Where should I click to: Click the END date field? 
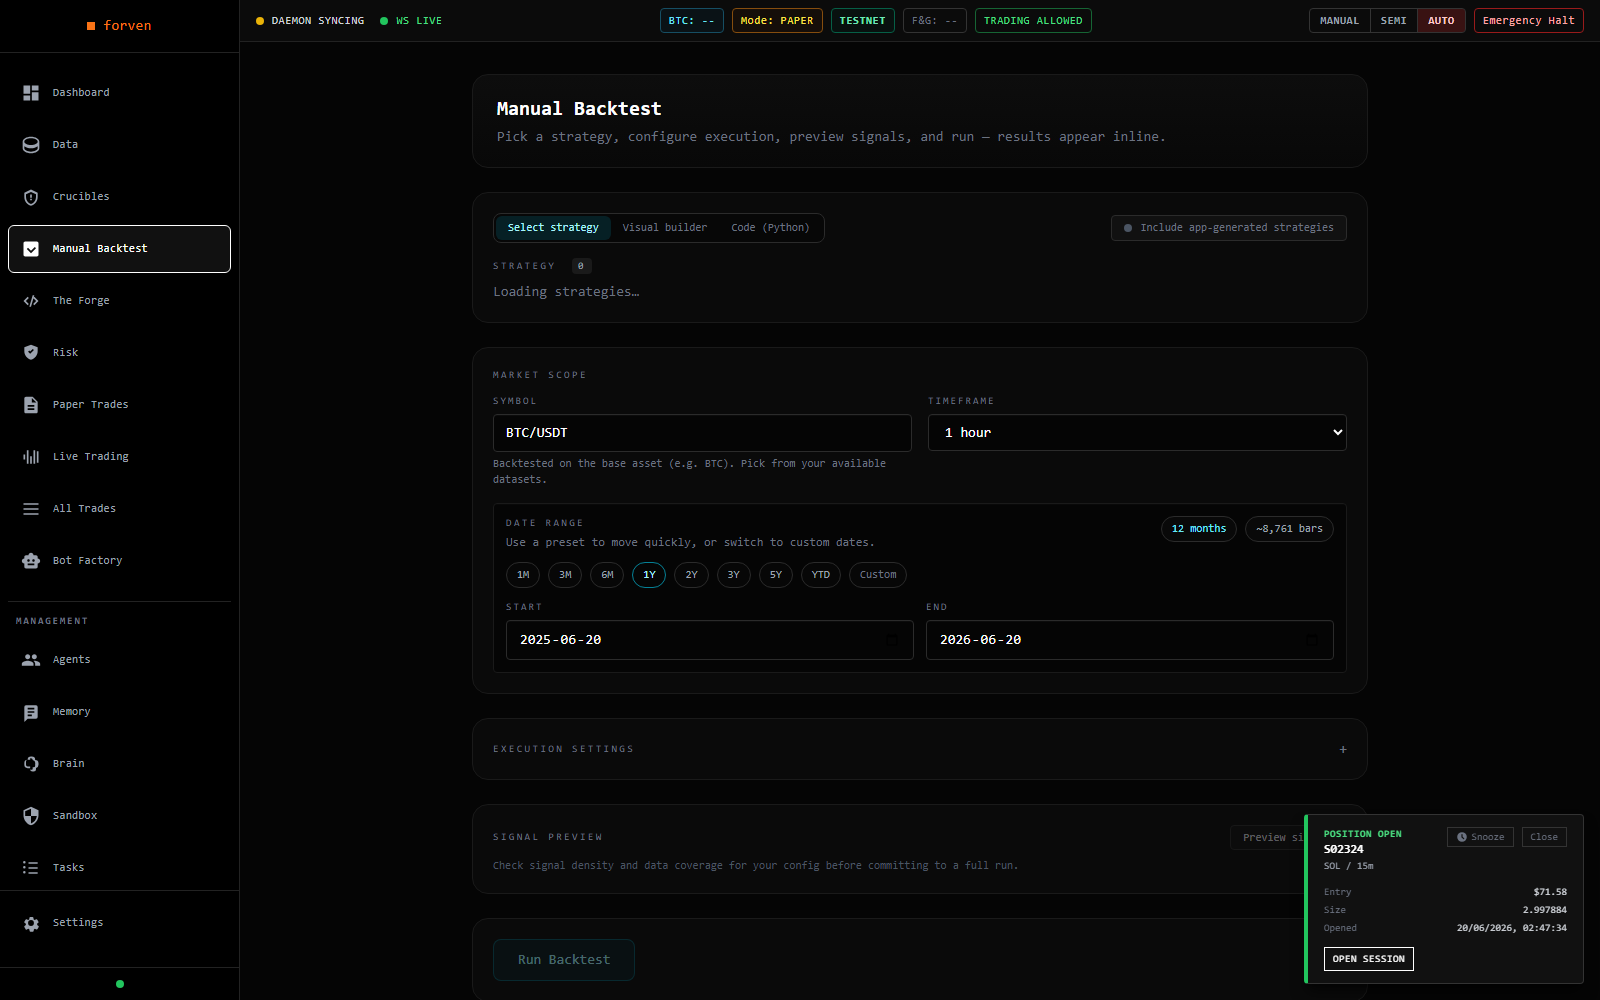click(1130, 640)
